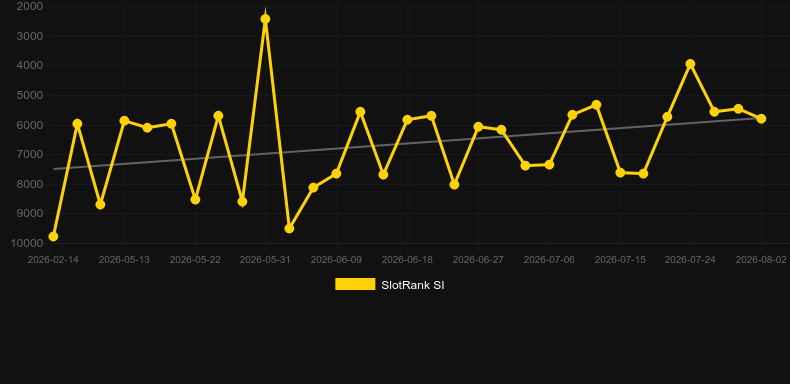Click the 9000 y-axis label
Screen dimensions: 790x384
[30, 214]
